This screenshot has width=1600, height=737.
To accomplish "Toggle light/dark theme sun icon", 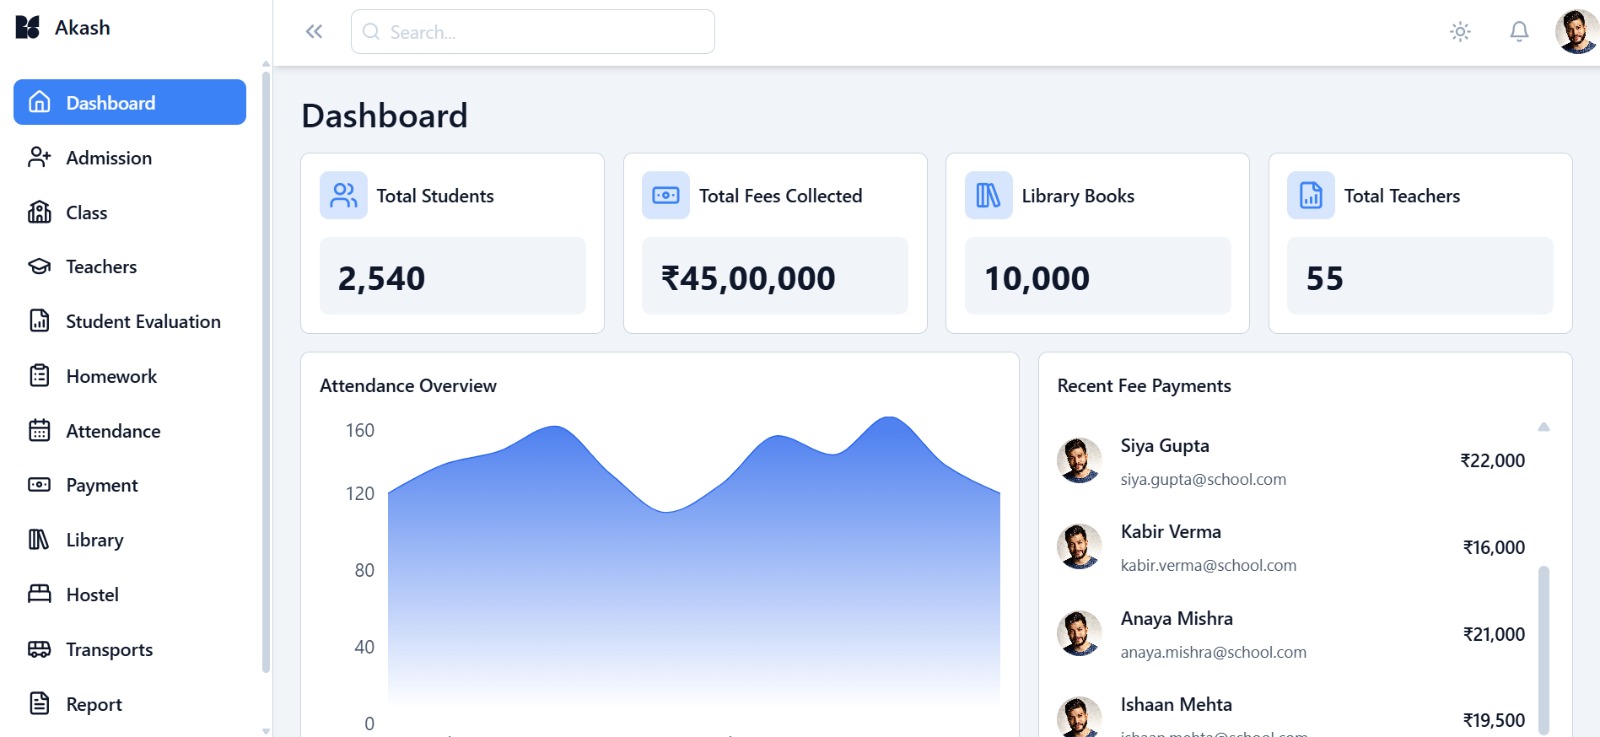I will click(1460, 32).
